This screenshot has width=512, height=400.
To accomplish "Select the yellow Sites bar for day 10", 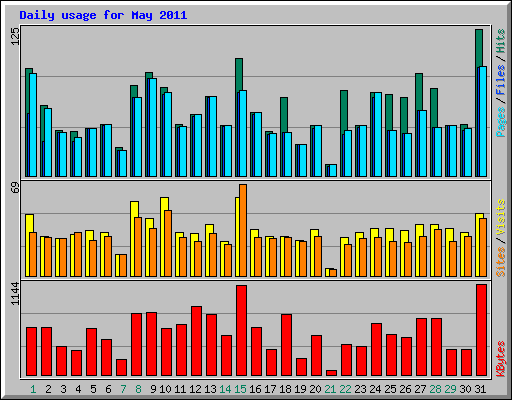I will click(164, 204).
